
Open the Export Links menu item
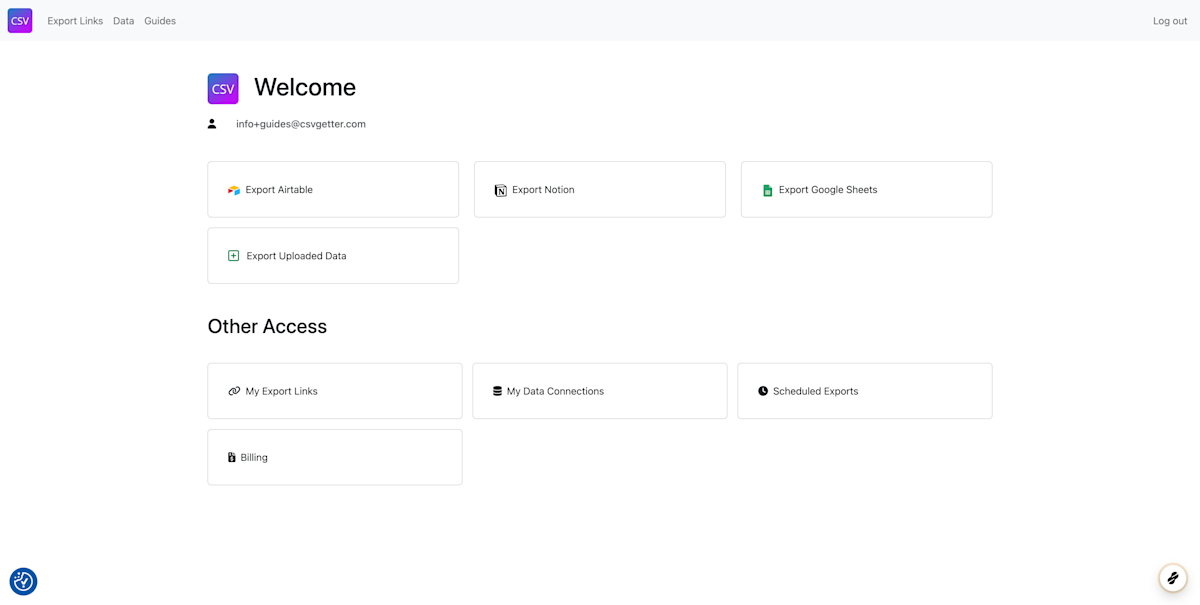click(x=75, y=20)
